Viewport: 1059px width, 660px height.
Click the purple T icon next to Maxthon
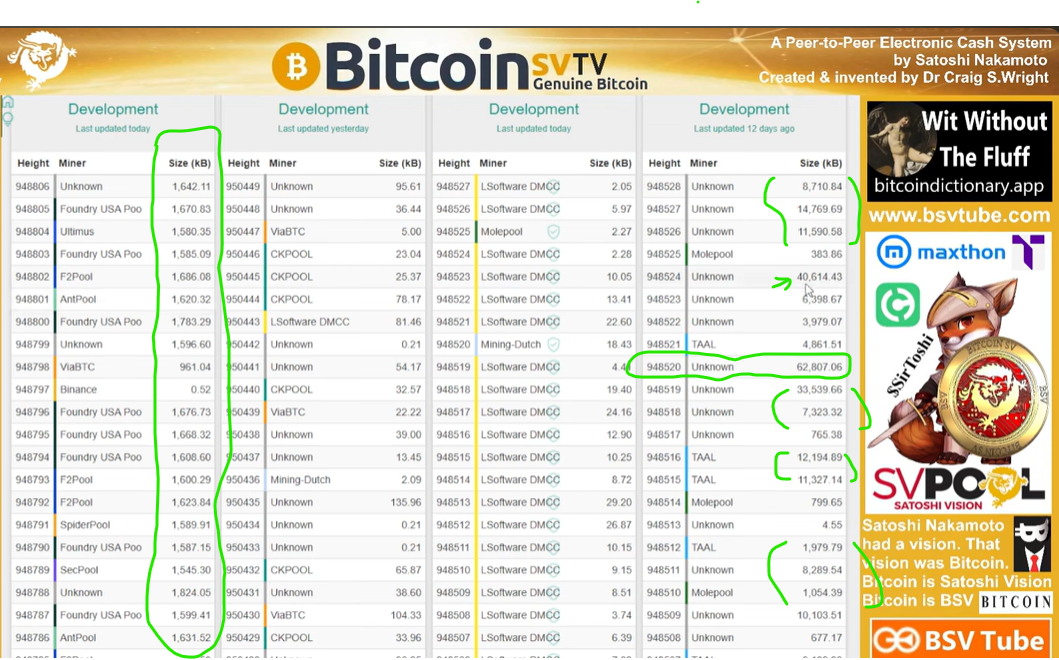click(1028, 252)
